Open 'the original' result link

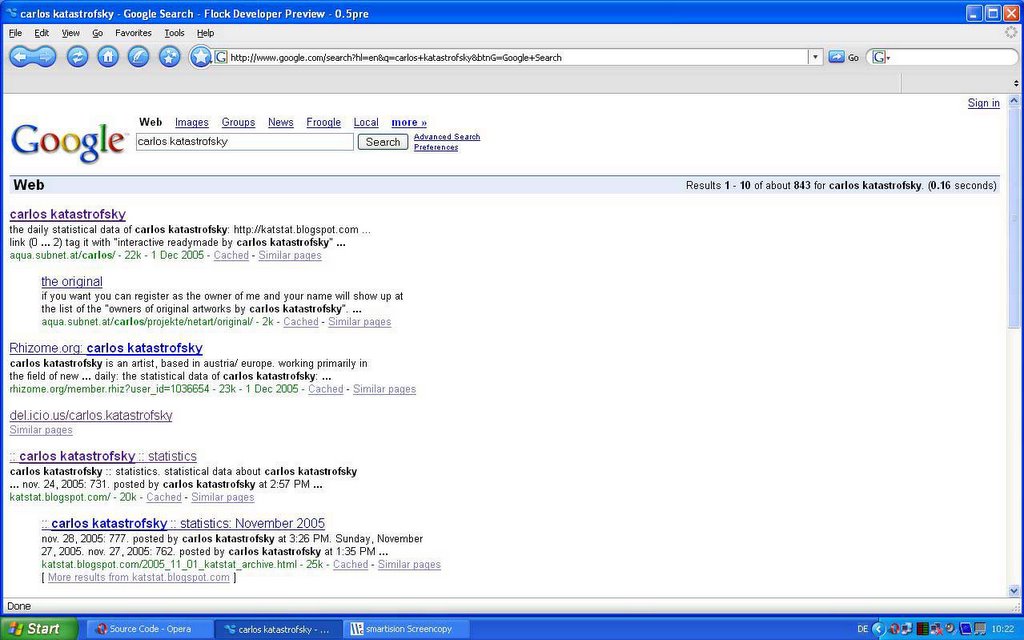coord(72,281)
